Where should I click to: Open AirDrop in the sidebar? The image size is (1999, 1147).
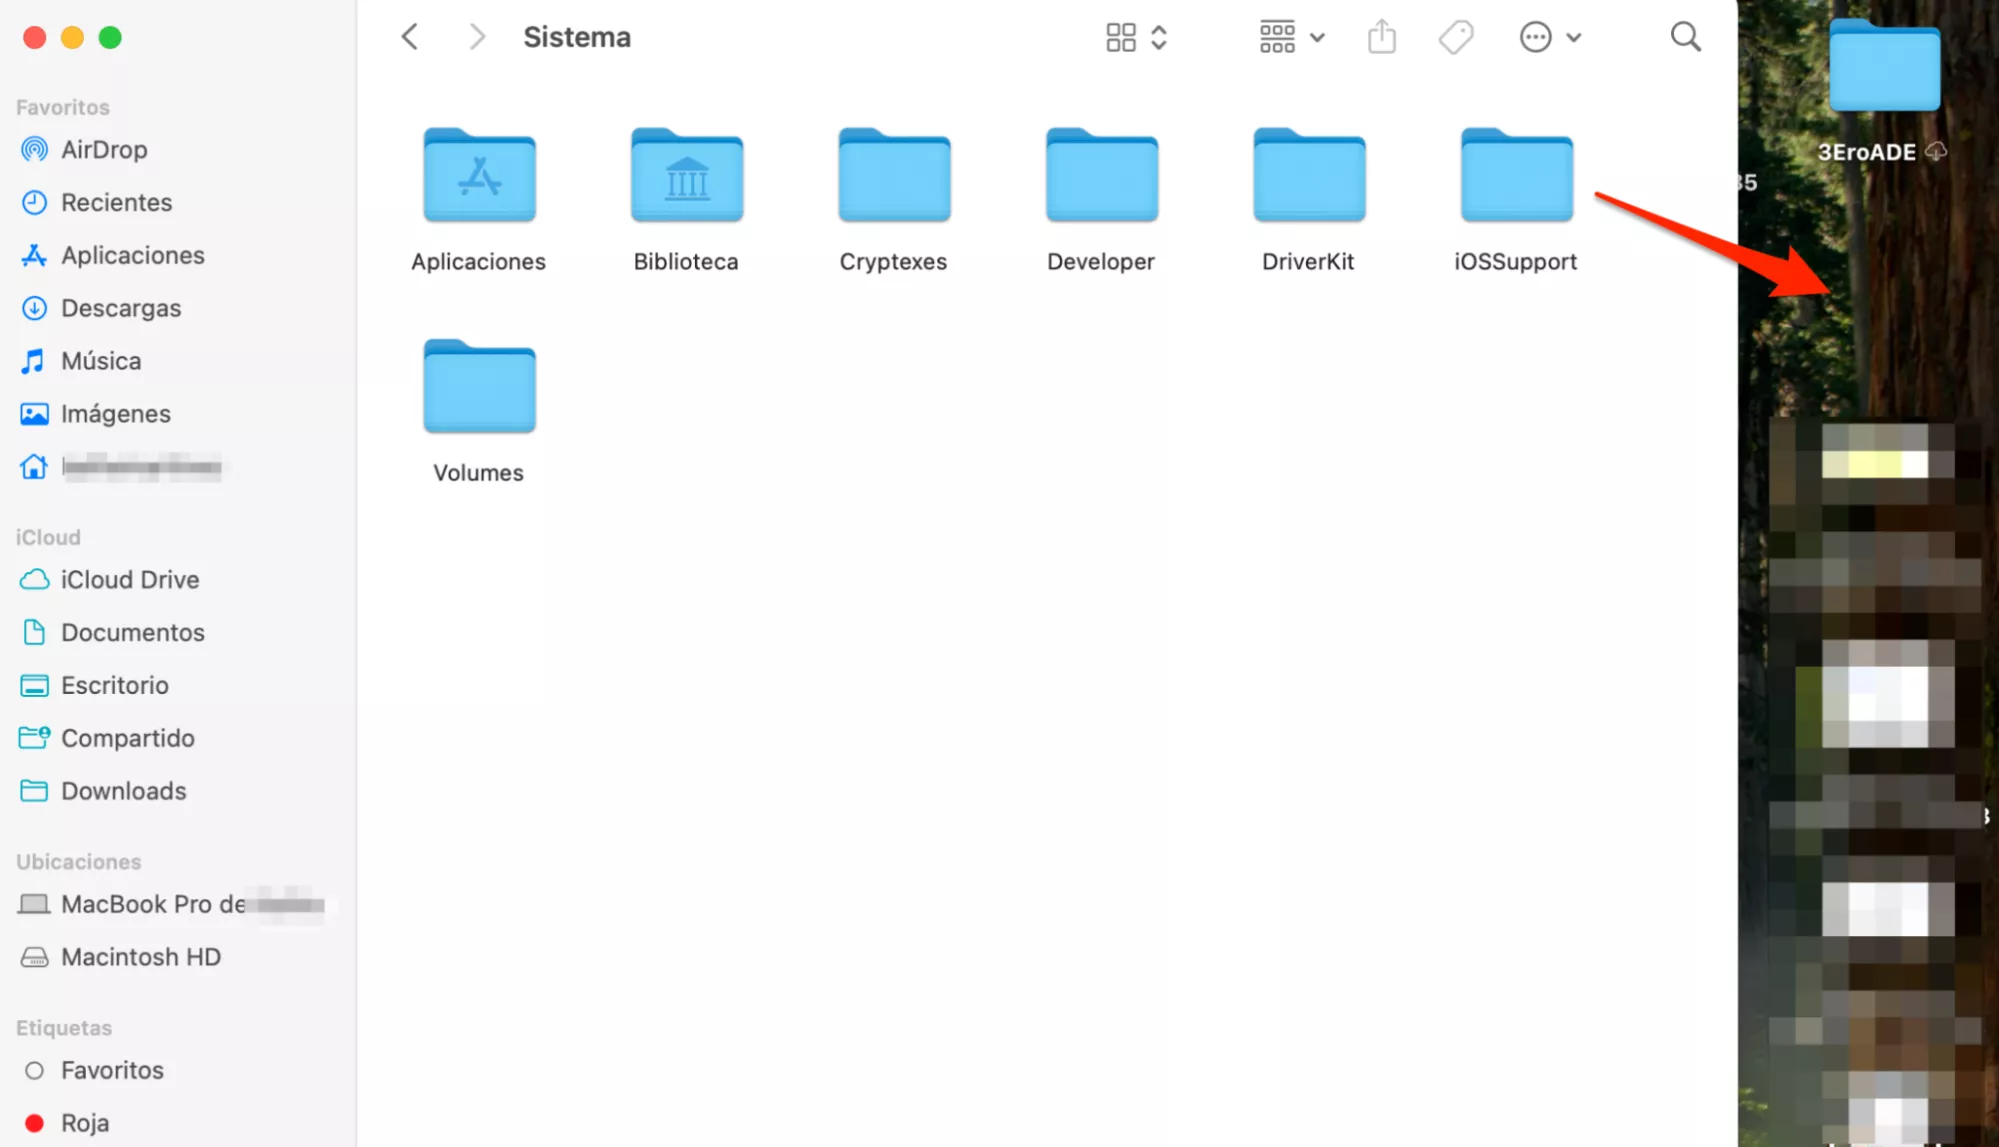[x=104, y=150]
